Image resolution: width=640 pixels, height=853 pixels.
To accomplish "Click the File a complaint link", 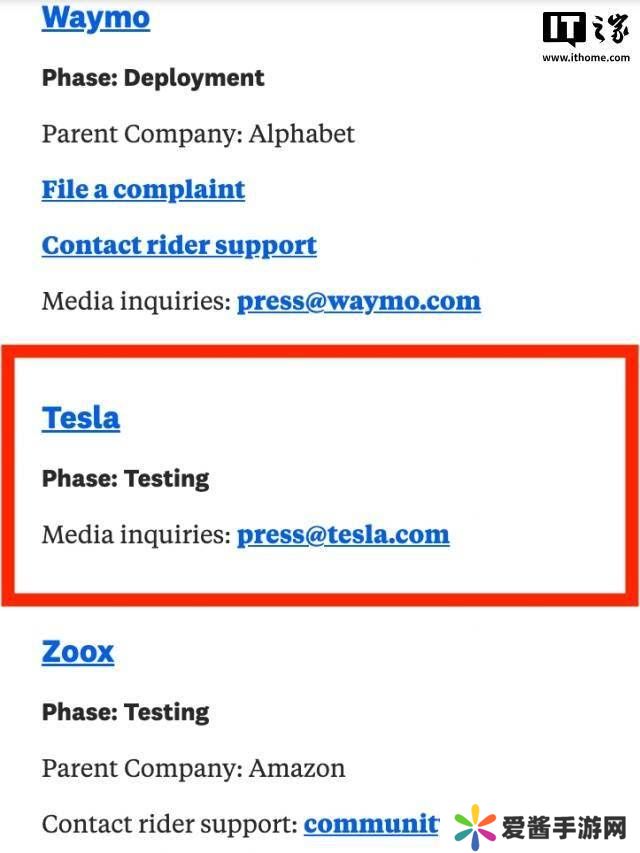I will tap(143, 190).
